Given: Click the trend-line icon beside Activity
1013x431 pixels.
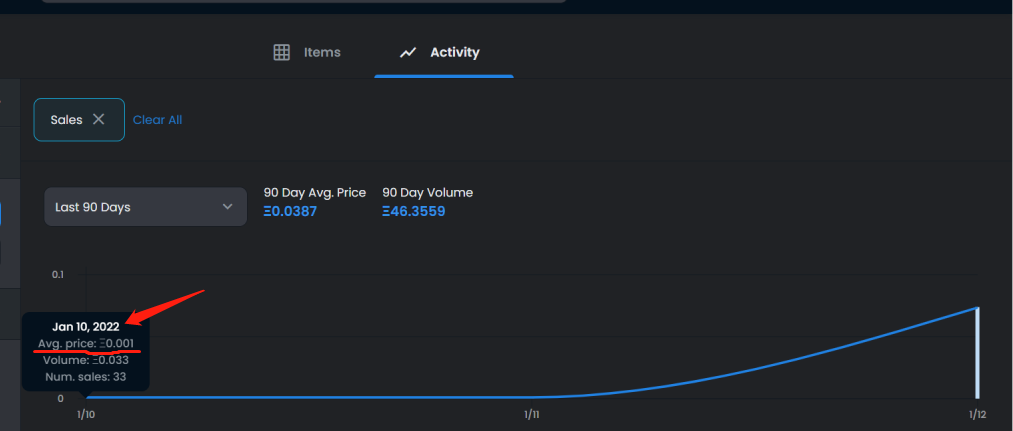Looking at the screenshot, I should [408, 52].
